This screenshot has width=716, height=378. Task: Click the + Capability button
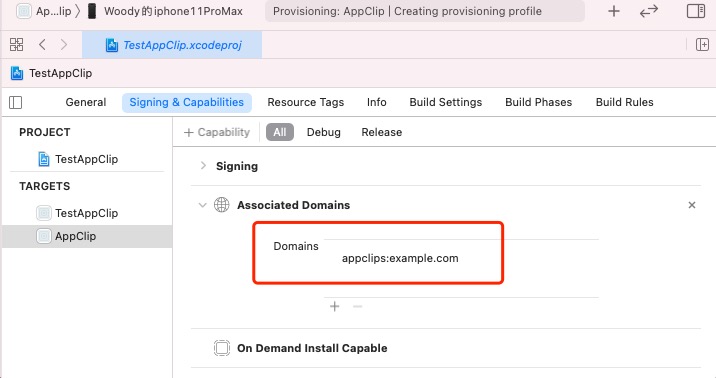[x=217, y=132]
